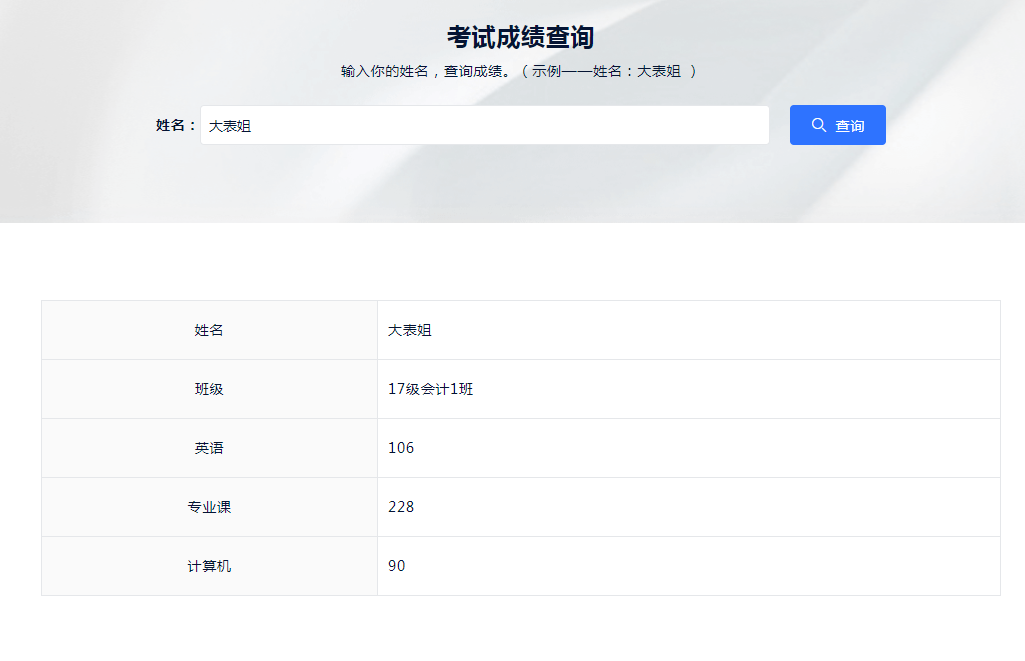The width and height of the screenshot is (1025, 661).
Task: Select the 班级 row header cell
Action: coord(209,389)
